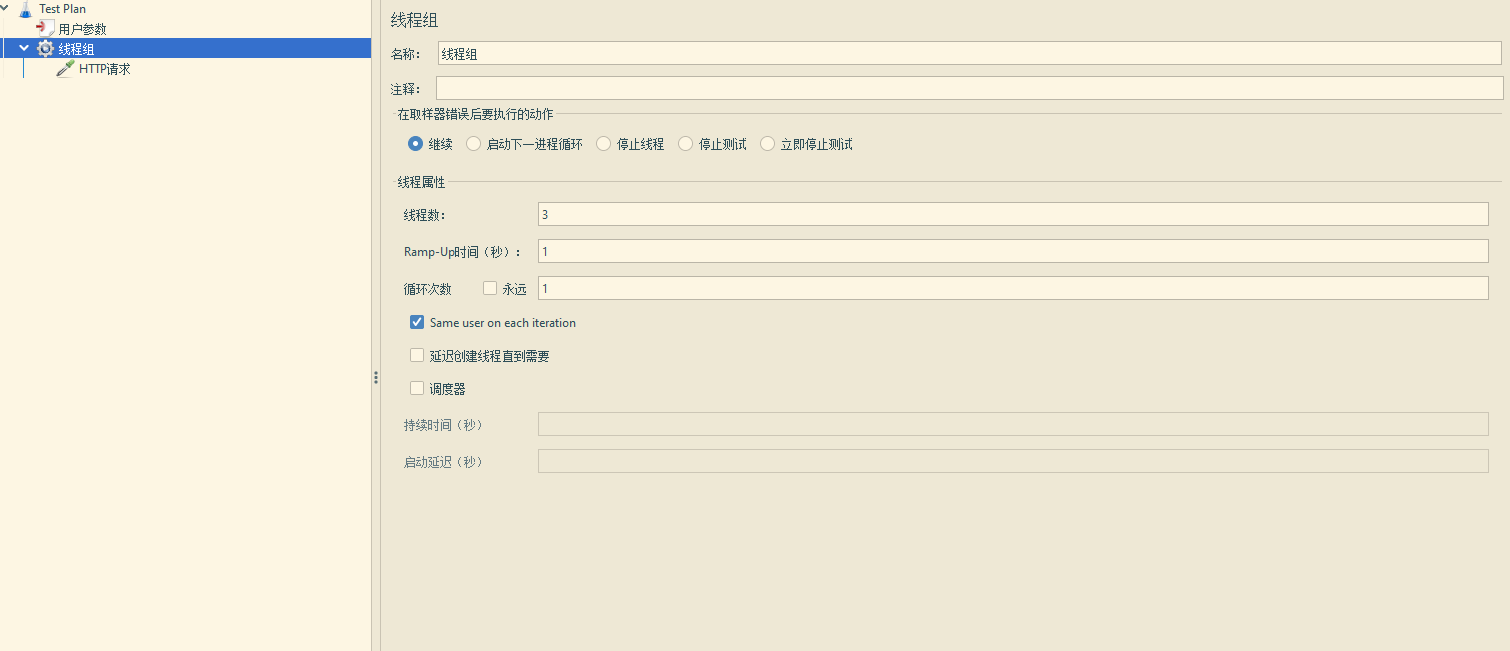Click the 持续时间（秒） field
Image resolution: width=1510 pixels, height=651 pixels.
pyautogui.click(x=1013, y=424)
